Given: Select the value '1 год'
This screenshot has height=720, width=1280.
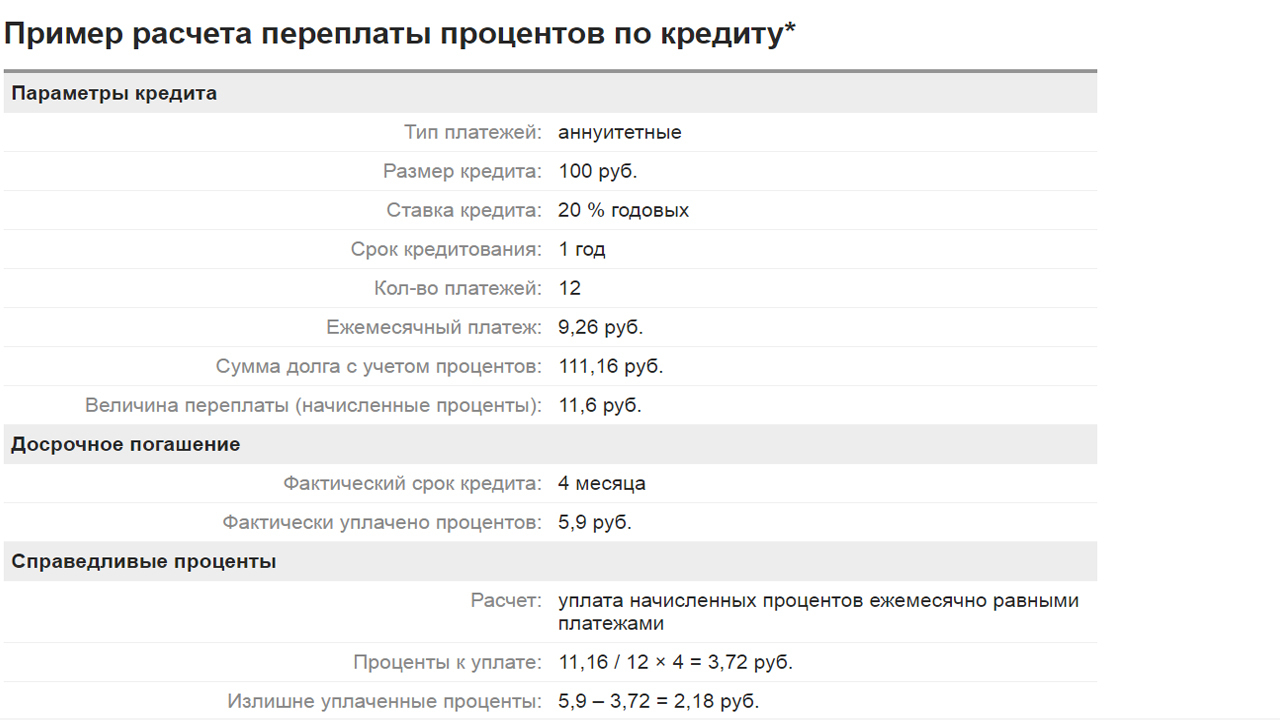Looking at the screenshot, I should coord(582,249).
